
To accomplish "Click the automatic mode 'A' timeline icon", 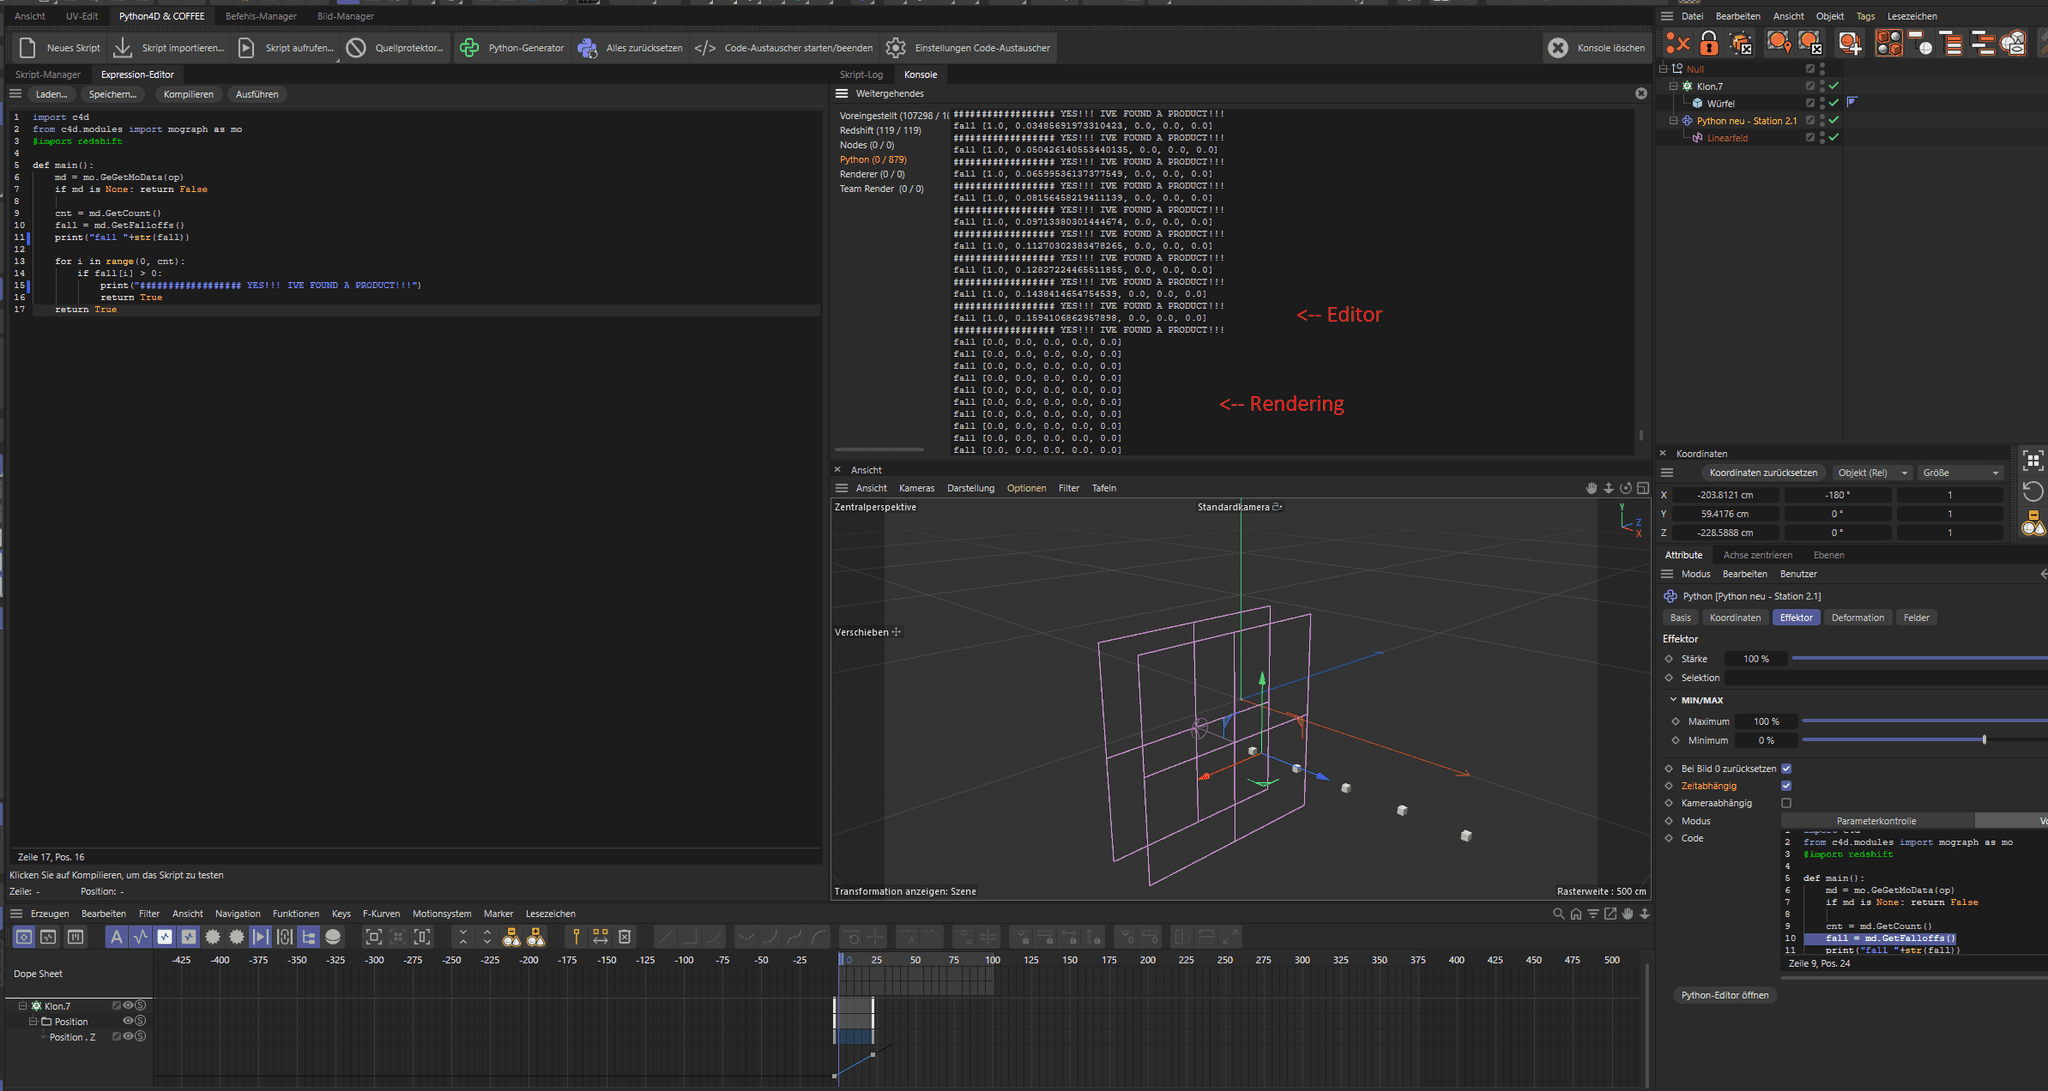I will pyautogui.click(x=116, y=937).
